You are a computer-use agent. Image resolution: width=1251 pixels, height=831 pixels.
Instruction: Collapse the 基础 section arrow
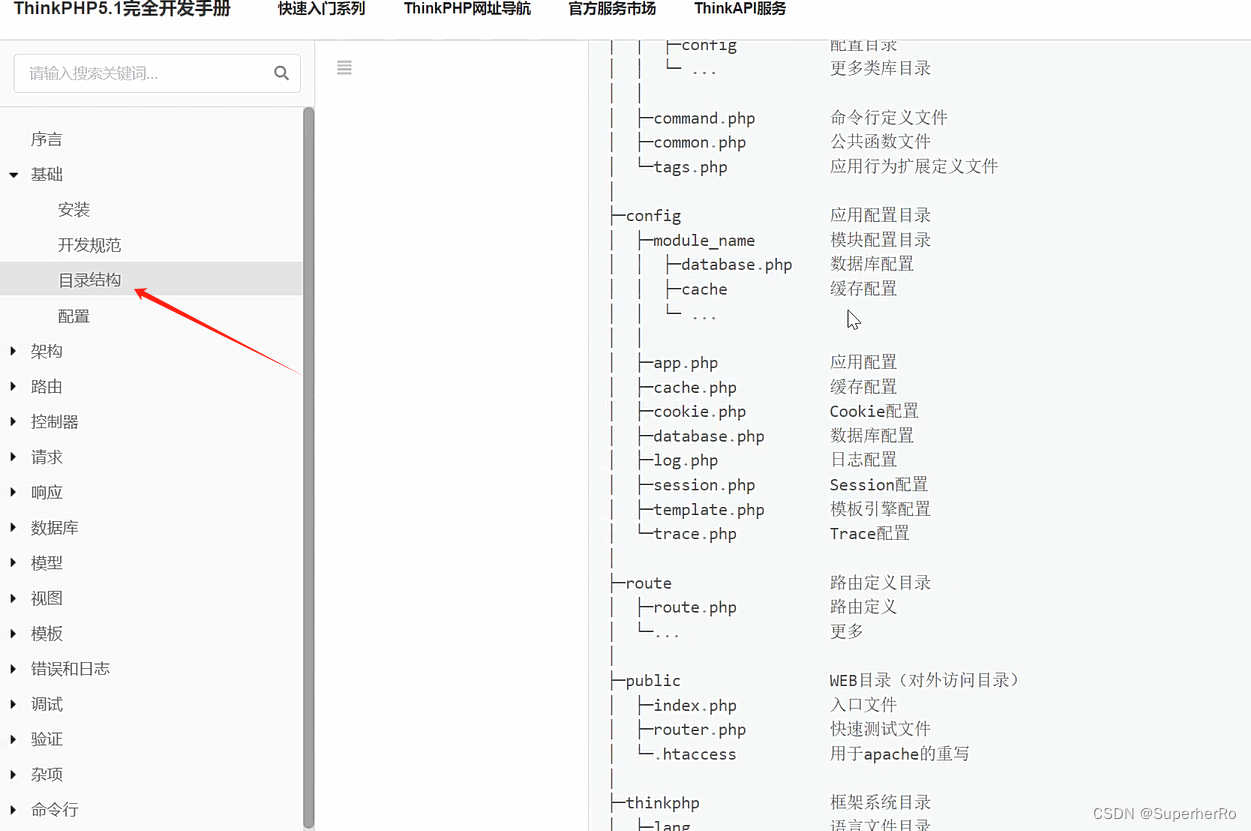[x=14, y=175]
